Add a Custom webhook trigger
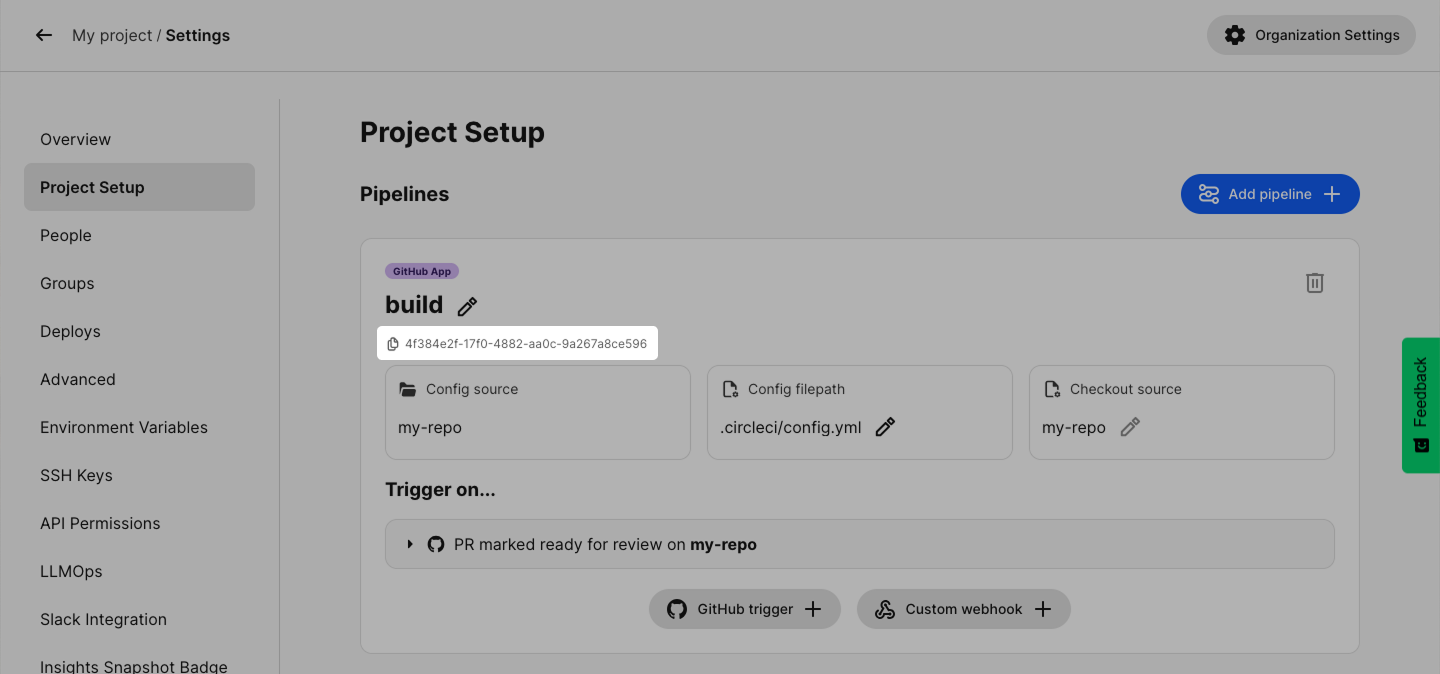 [963, 609]
